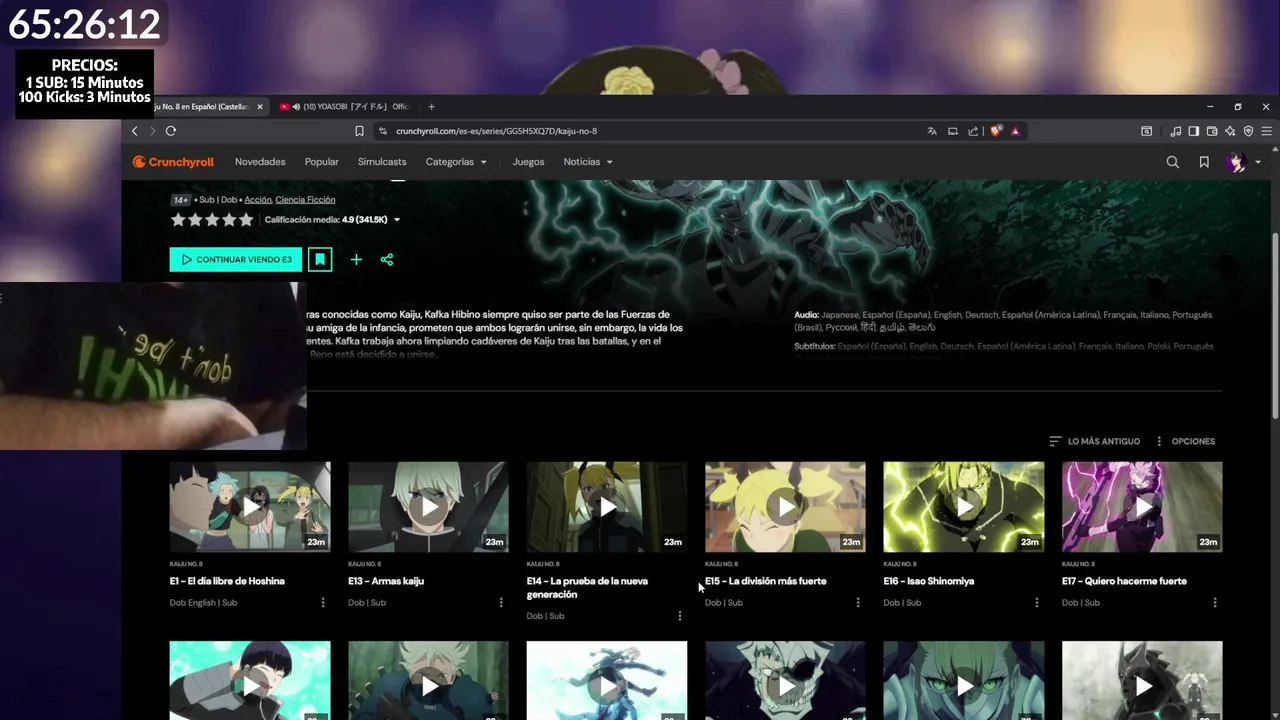Screen dimensions: 1280x720
Task: Open Juegos in the navigation bar
Action: pyautogui.click(x=528, y=162)
